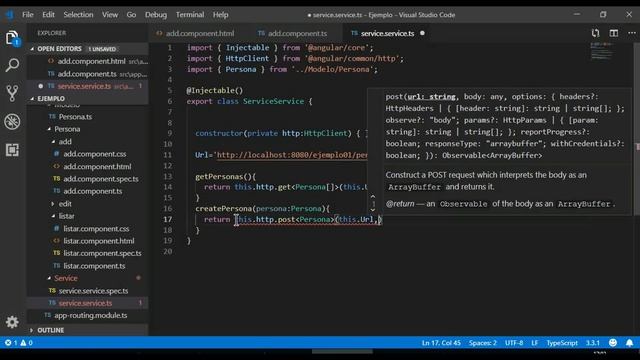Open the Debug view in activity bar
640x360 pixels.
(x=12, y=122)
